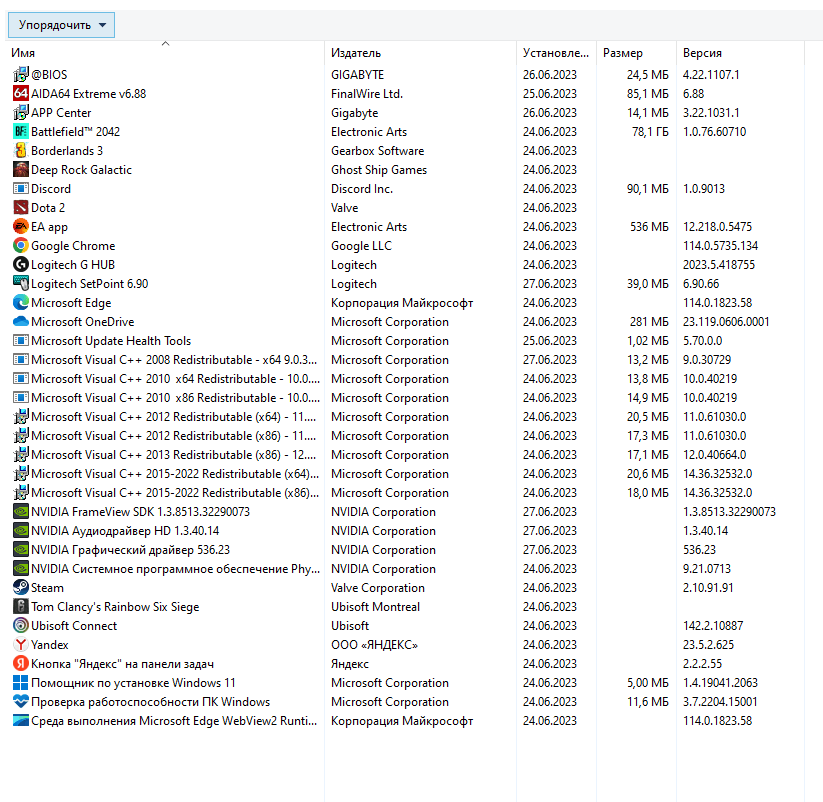Sort by Издатель column header
Viewport: 823px width, 802px height.
point(356,53)
